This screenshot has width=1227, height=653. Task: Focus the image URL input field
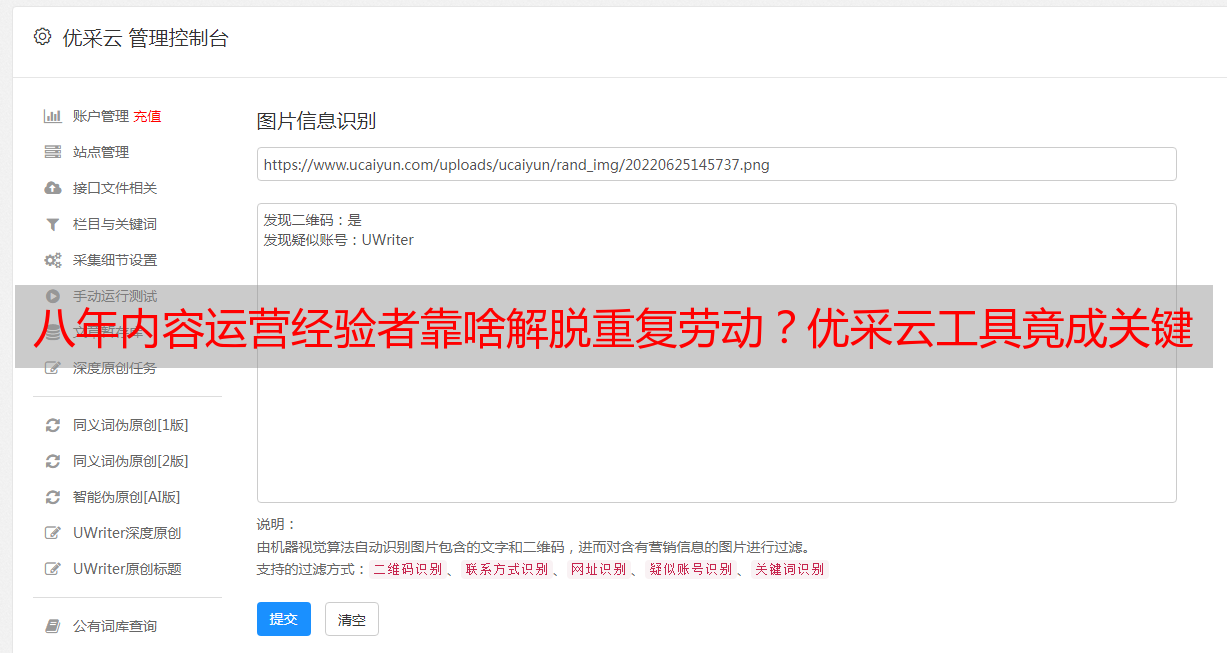pos(716,164)
